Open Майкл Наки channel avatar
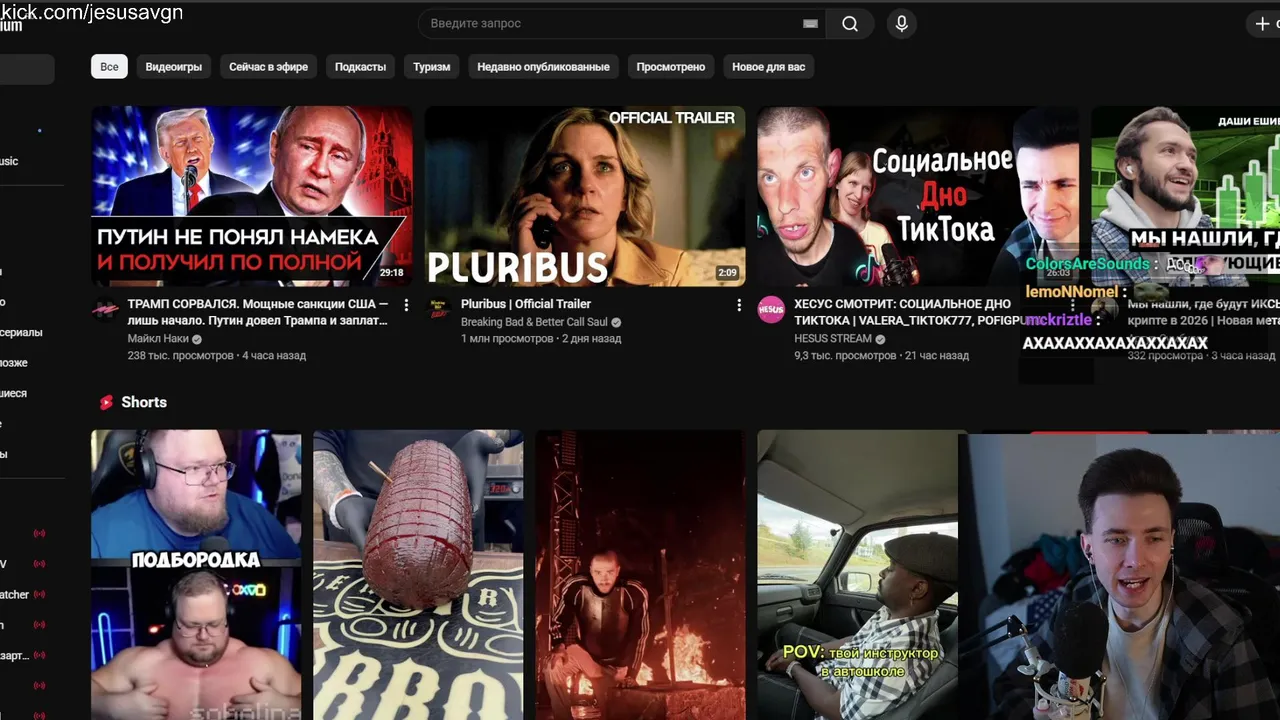 pos(105,309)
